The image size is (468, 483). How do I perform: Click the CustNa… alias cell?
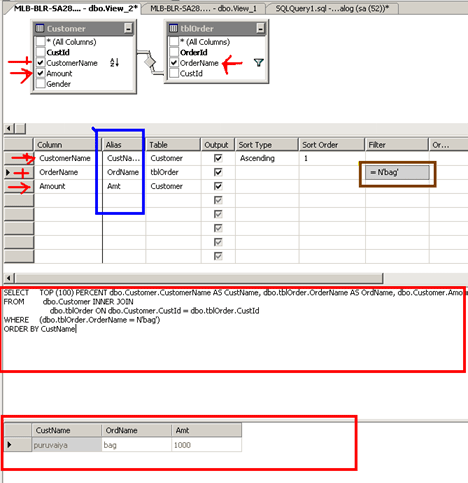point(124,158)
